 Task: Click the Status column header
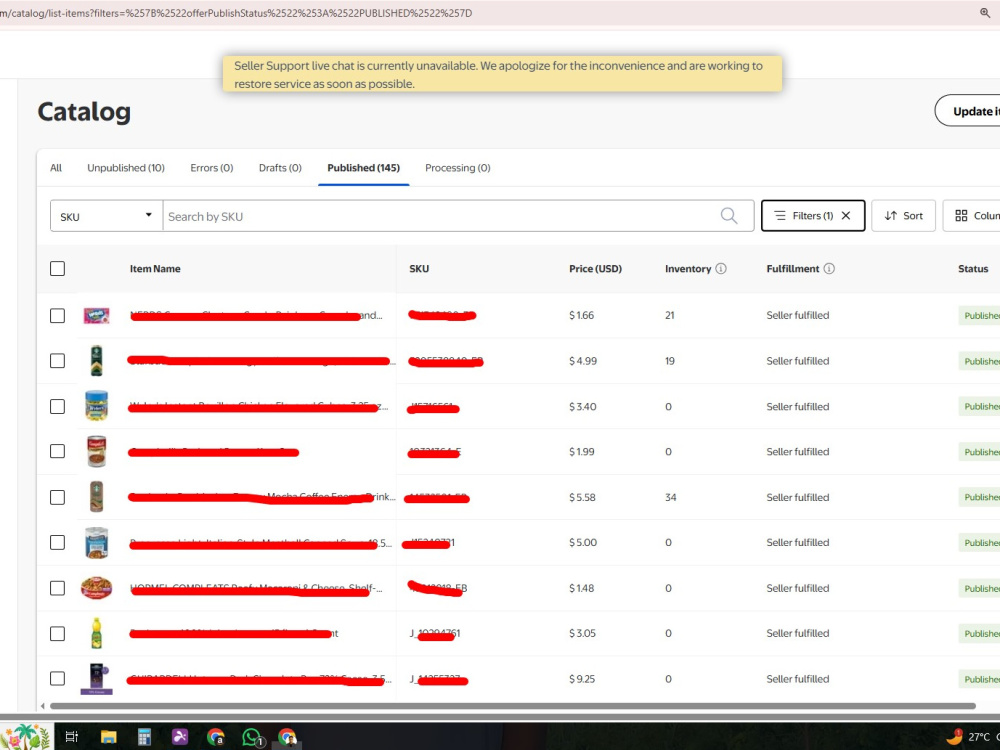pos(973,268)
